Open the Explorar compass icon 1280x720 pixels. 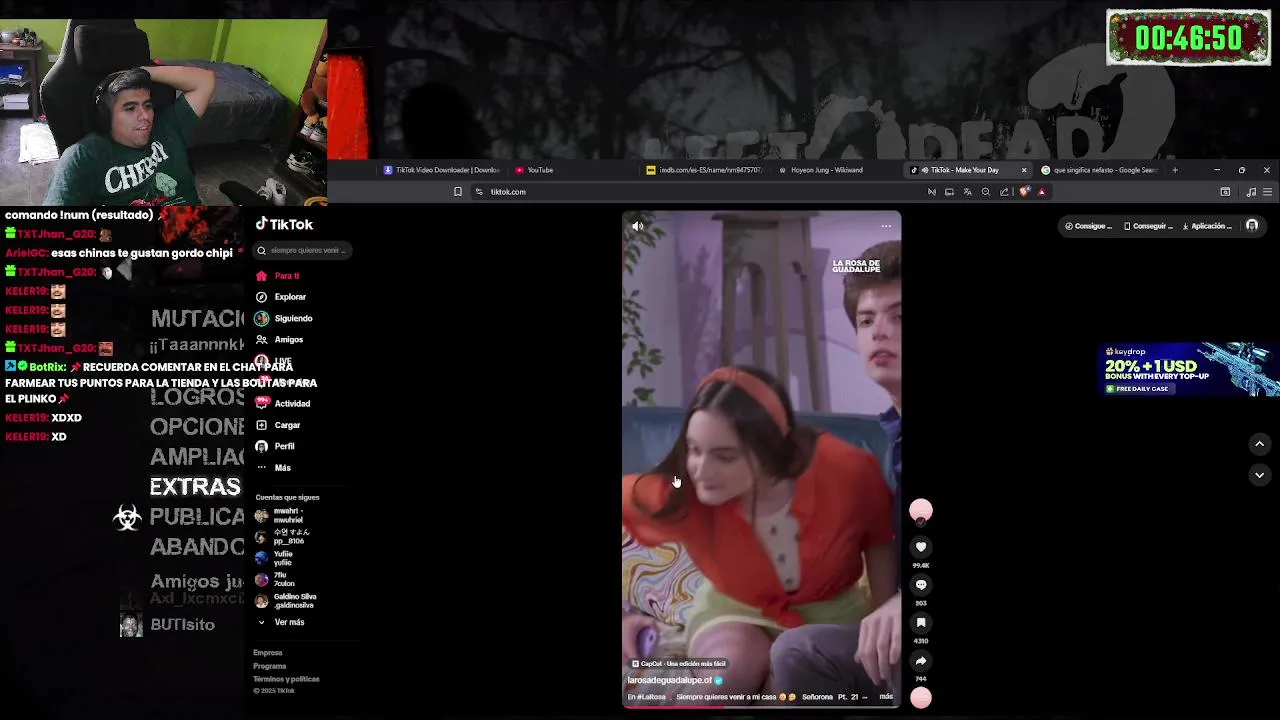pyautogui.click(x=261, y=297)
